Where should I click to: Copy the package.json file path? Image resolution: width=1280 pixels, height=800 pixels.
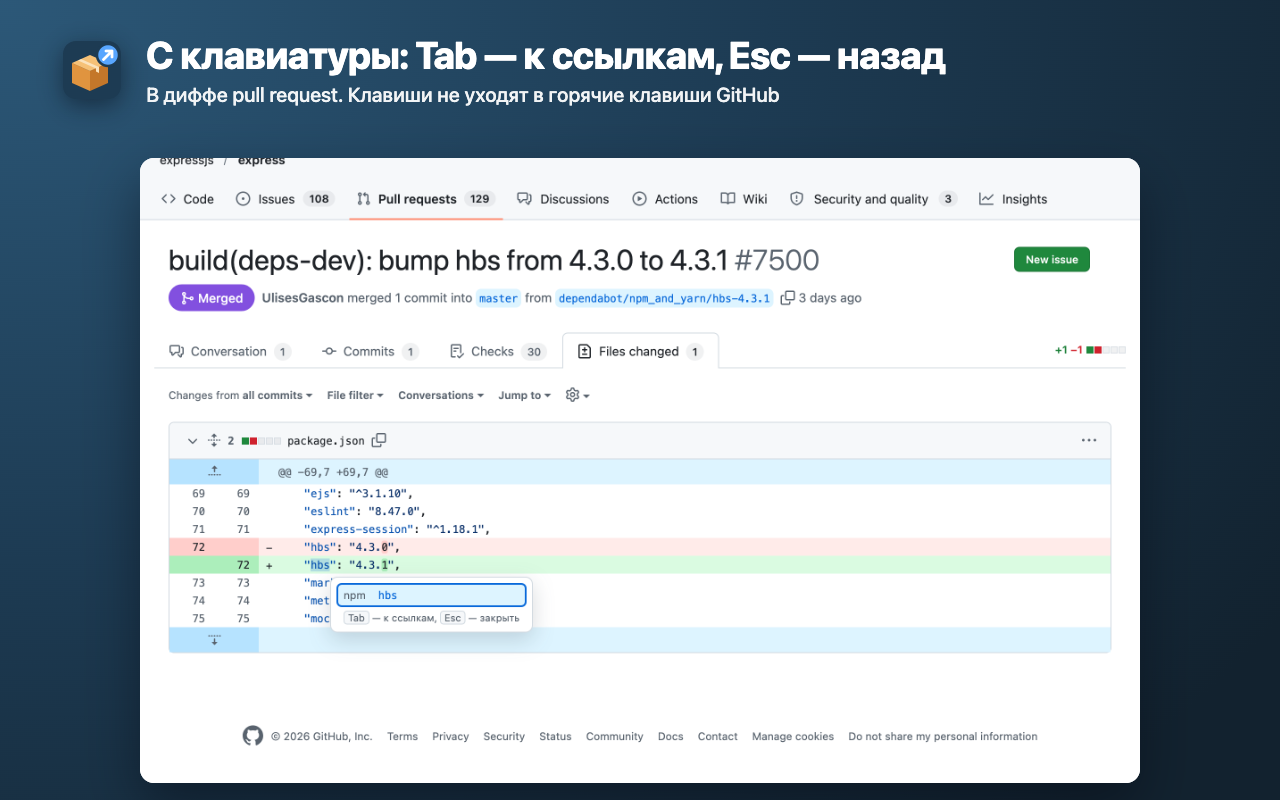click(x=379, y=440)
